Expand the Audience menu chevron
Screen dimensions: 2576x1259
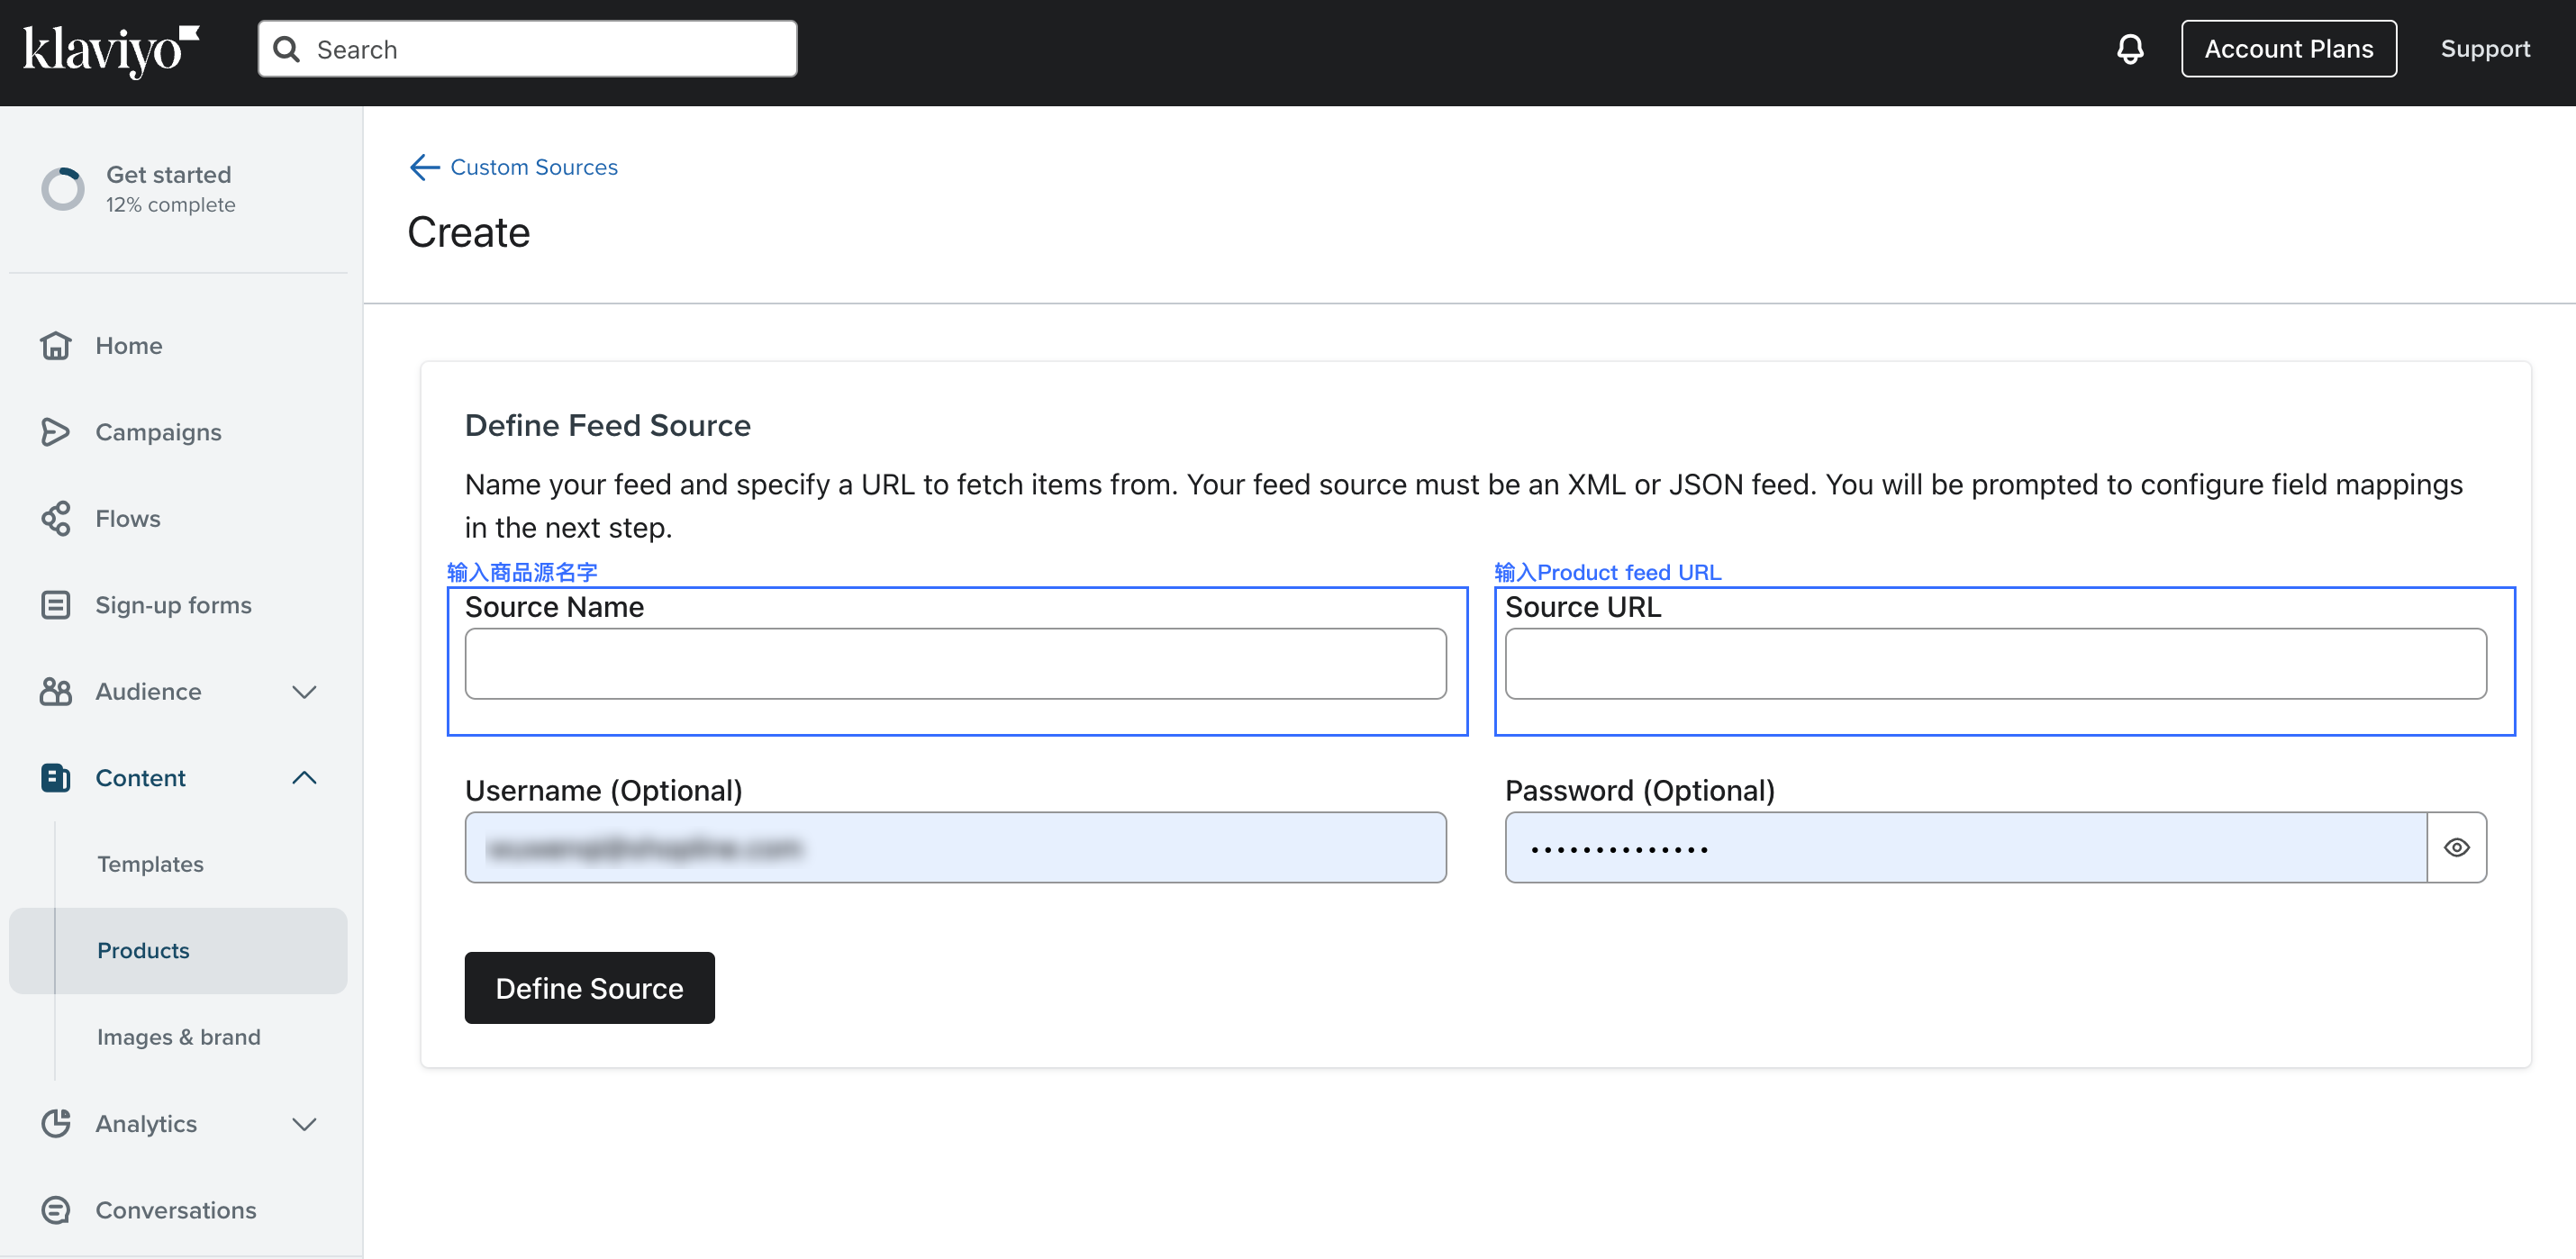point(304,692)
